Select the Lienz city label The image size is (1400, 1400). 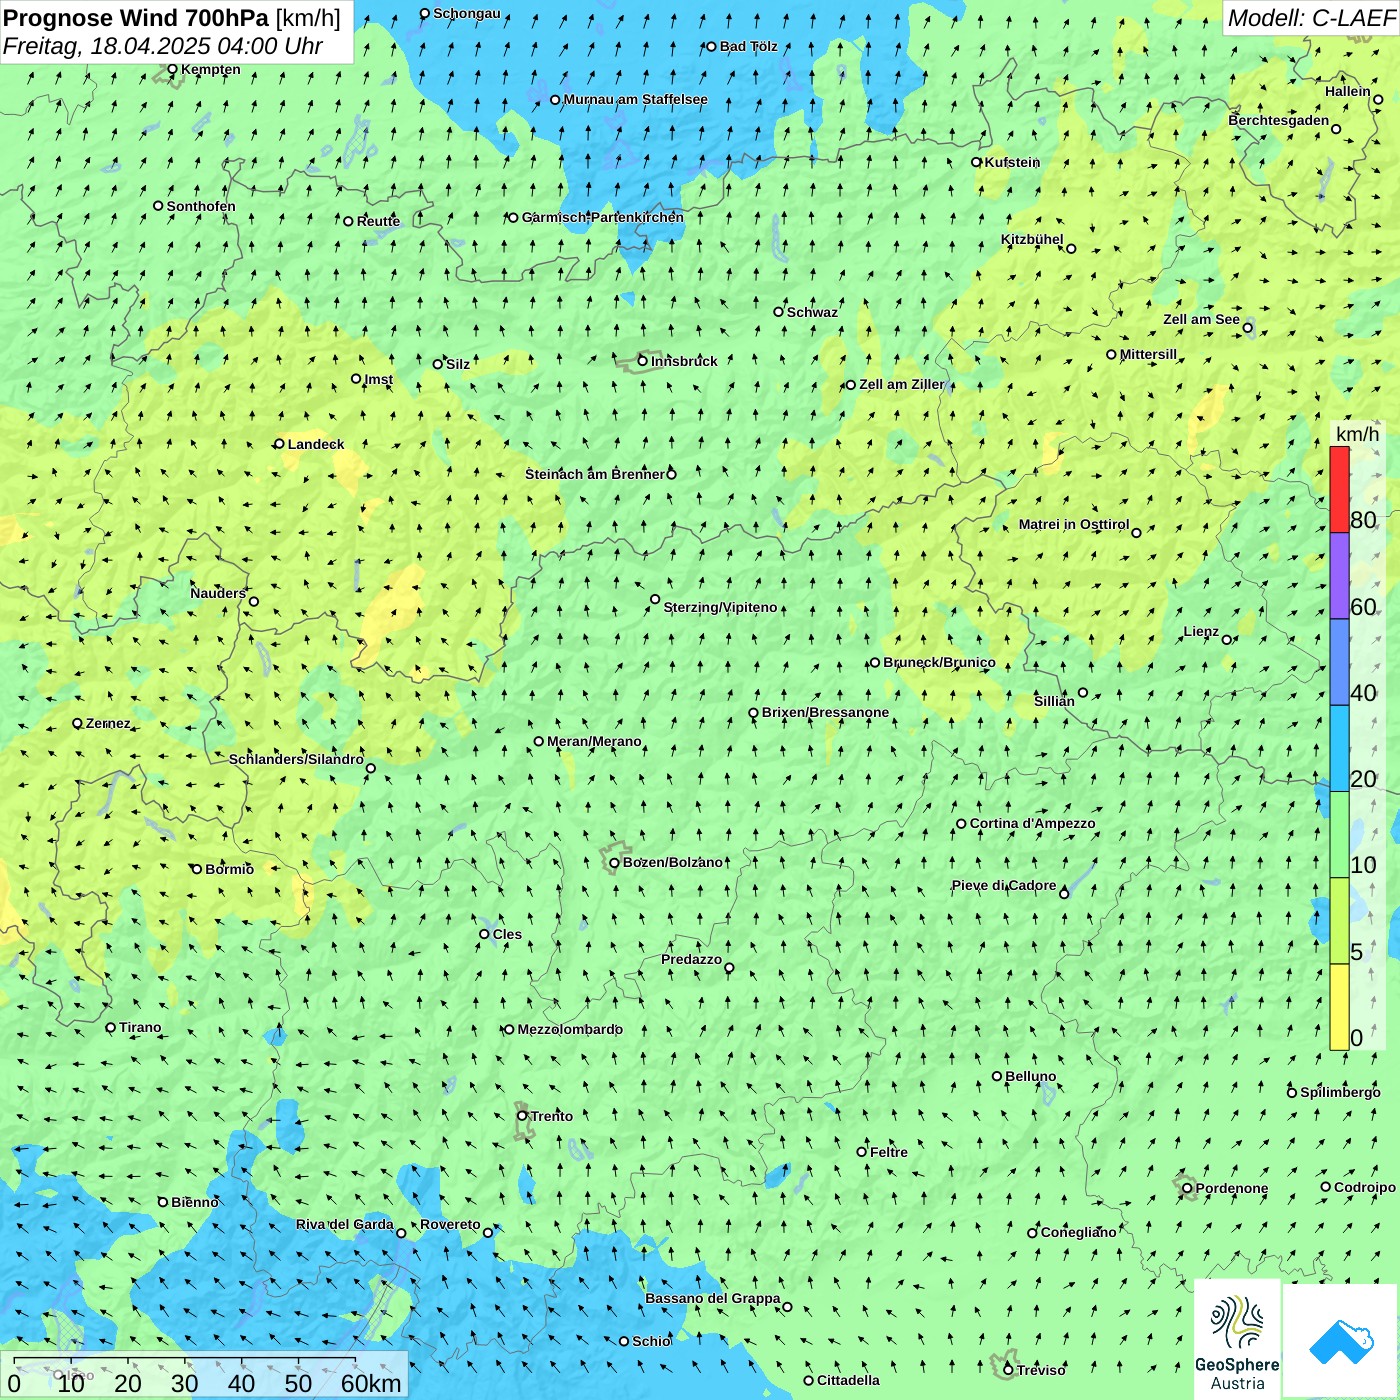point(1201,632)
